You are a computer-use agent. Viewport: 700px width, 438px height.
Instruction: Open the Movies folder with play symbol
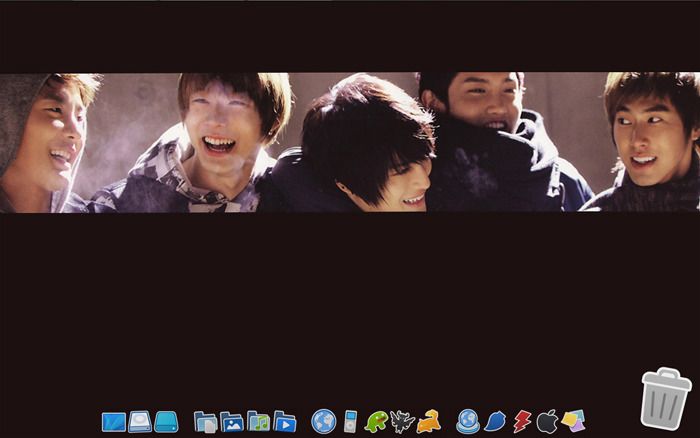(285, 421)
